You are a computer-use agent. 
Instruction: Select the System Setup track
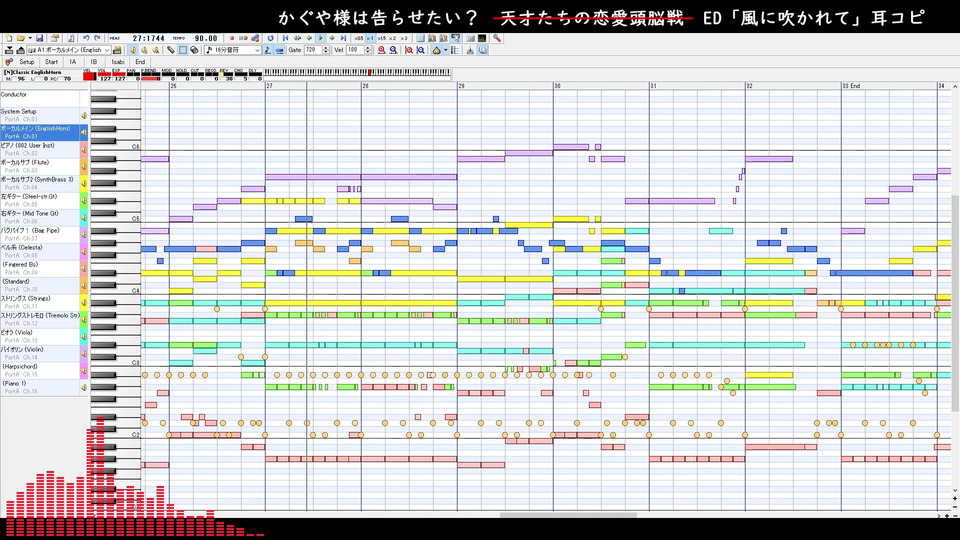pos(40,115)
